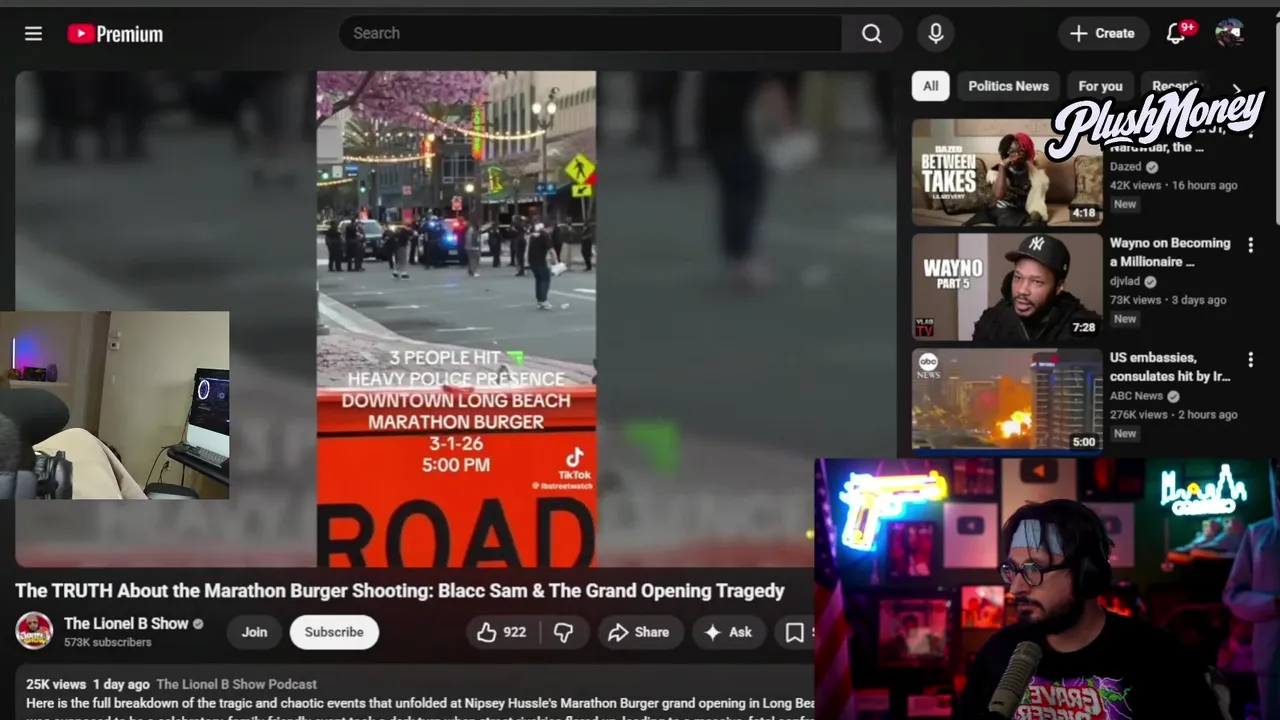Click the main video player
Viewport: 1280px width, 720px height.
[x=456, y=319]
